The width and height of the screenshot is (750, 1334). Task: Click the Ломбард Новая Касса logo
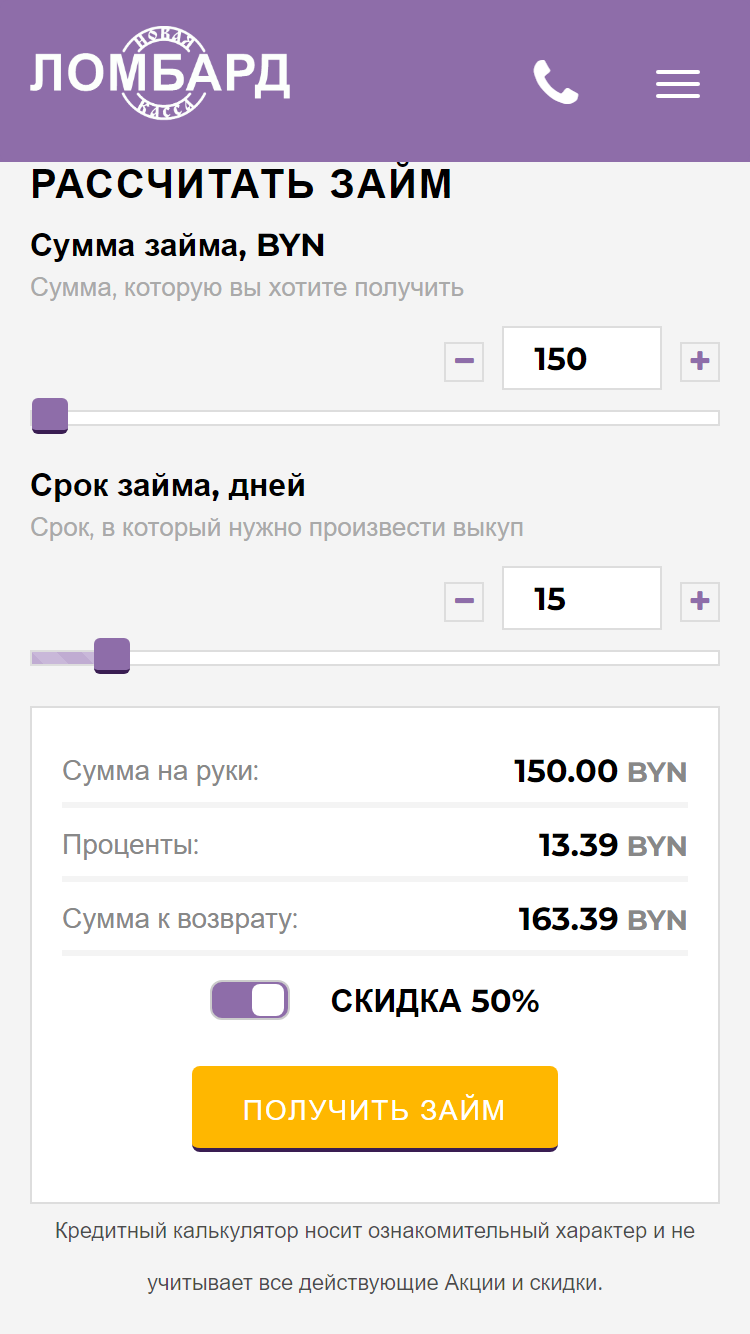[x=160, y=73]
